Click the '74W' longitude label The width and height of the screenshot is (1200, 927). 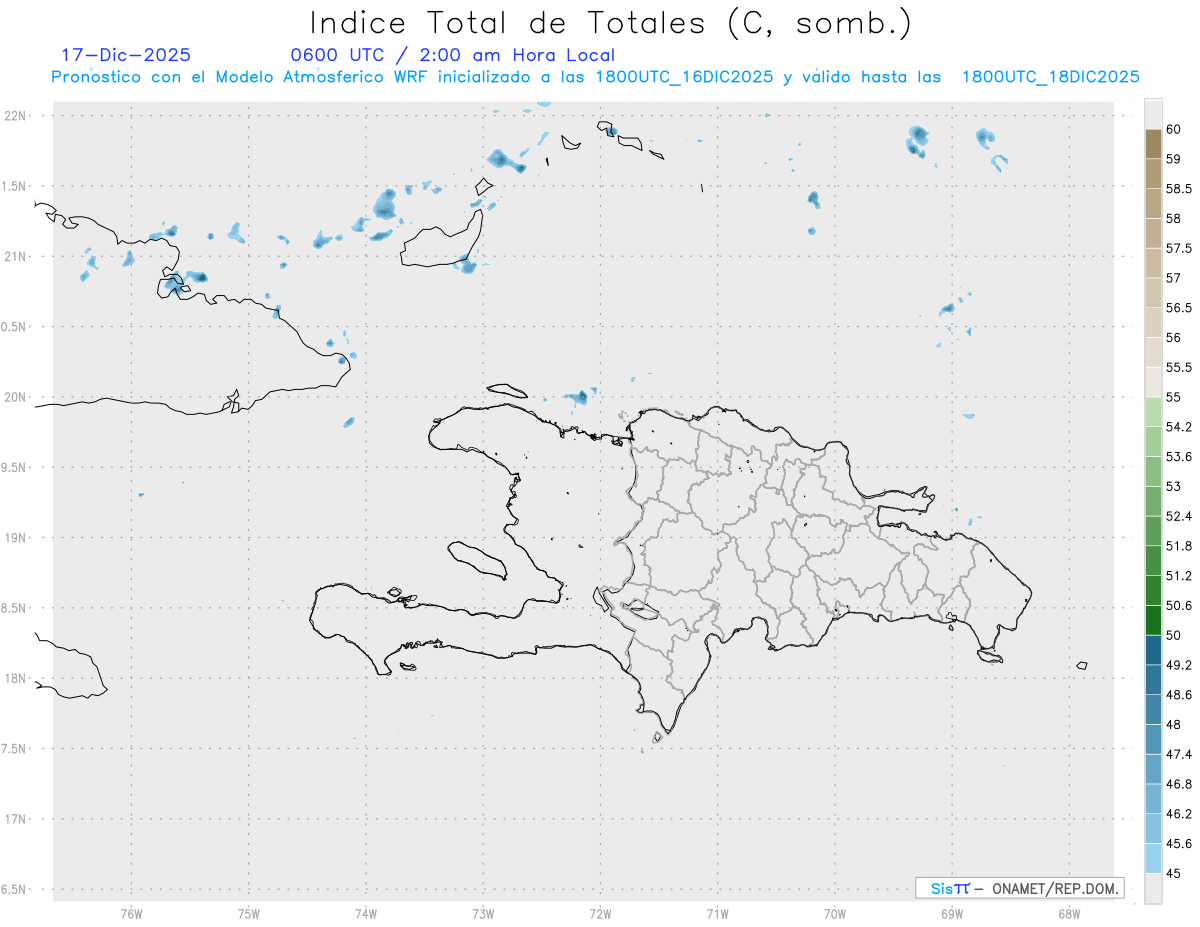point(365,913)
